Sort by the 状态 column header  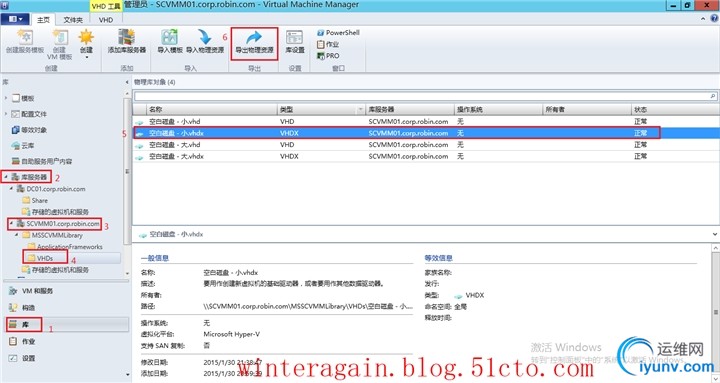[675, 109]
